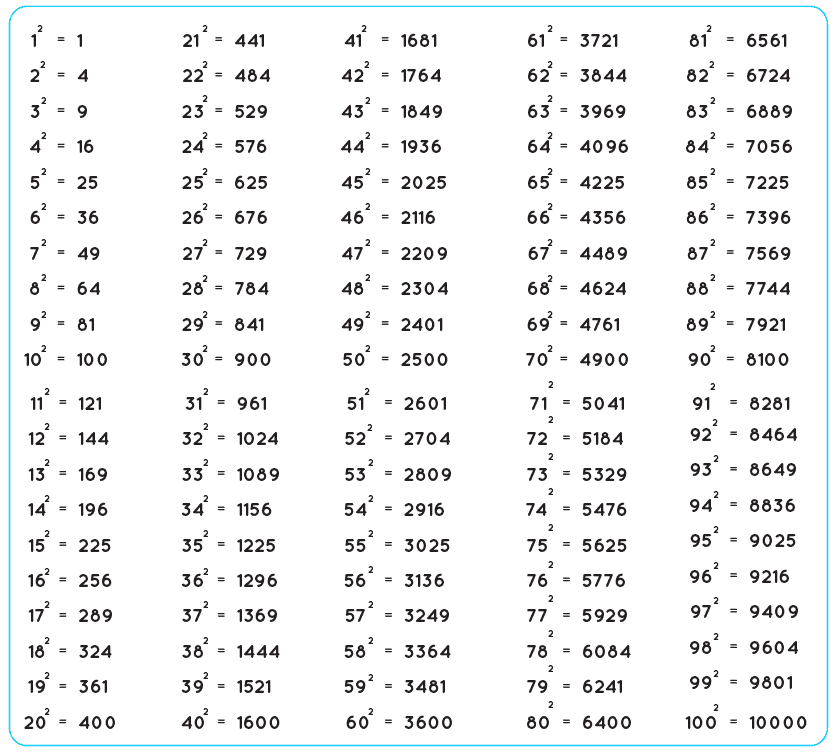Image resolution: width=834 pixels, height=756 pixels.
Task: Select the value 1681 in the 41 row
Action: (419, 40)
